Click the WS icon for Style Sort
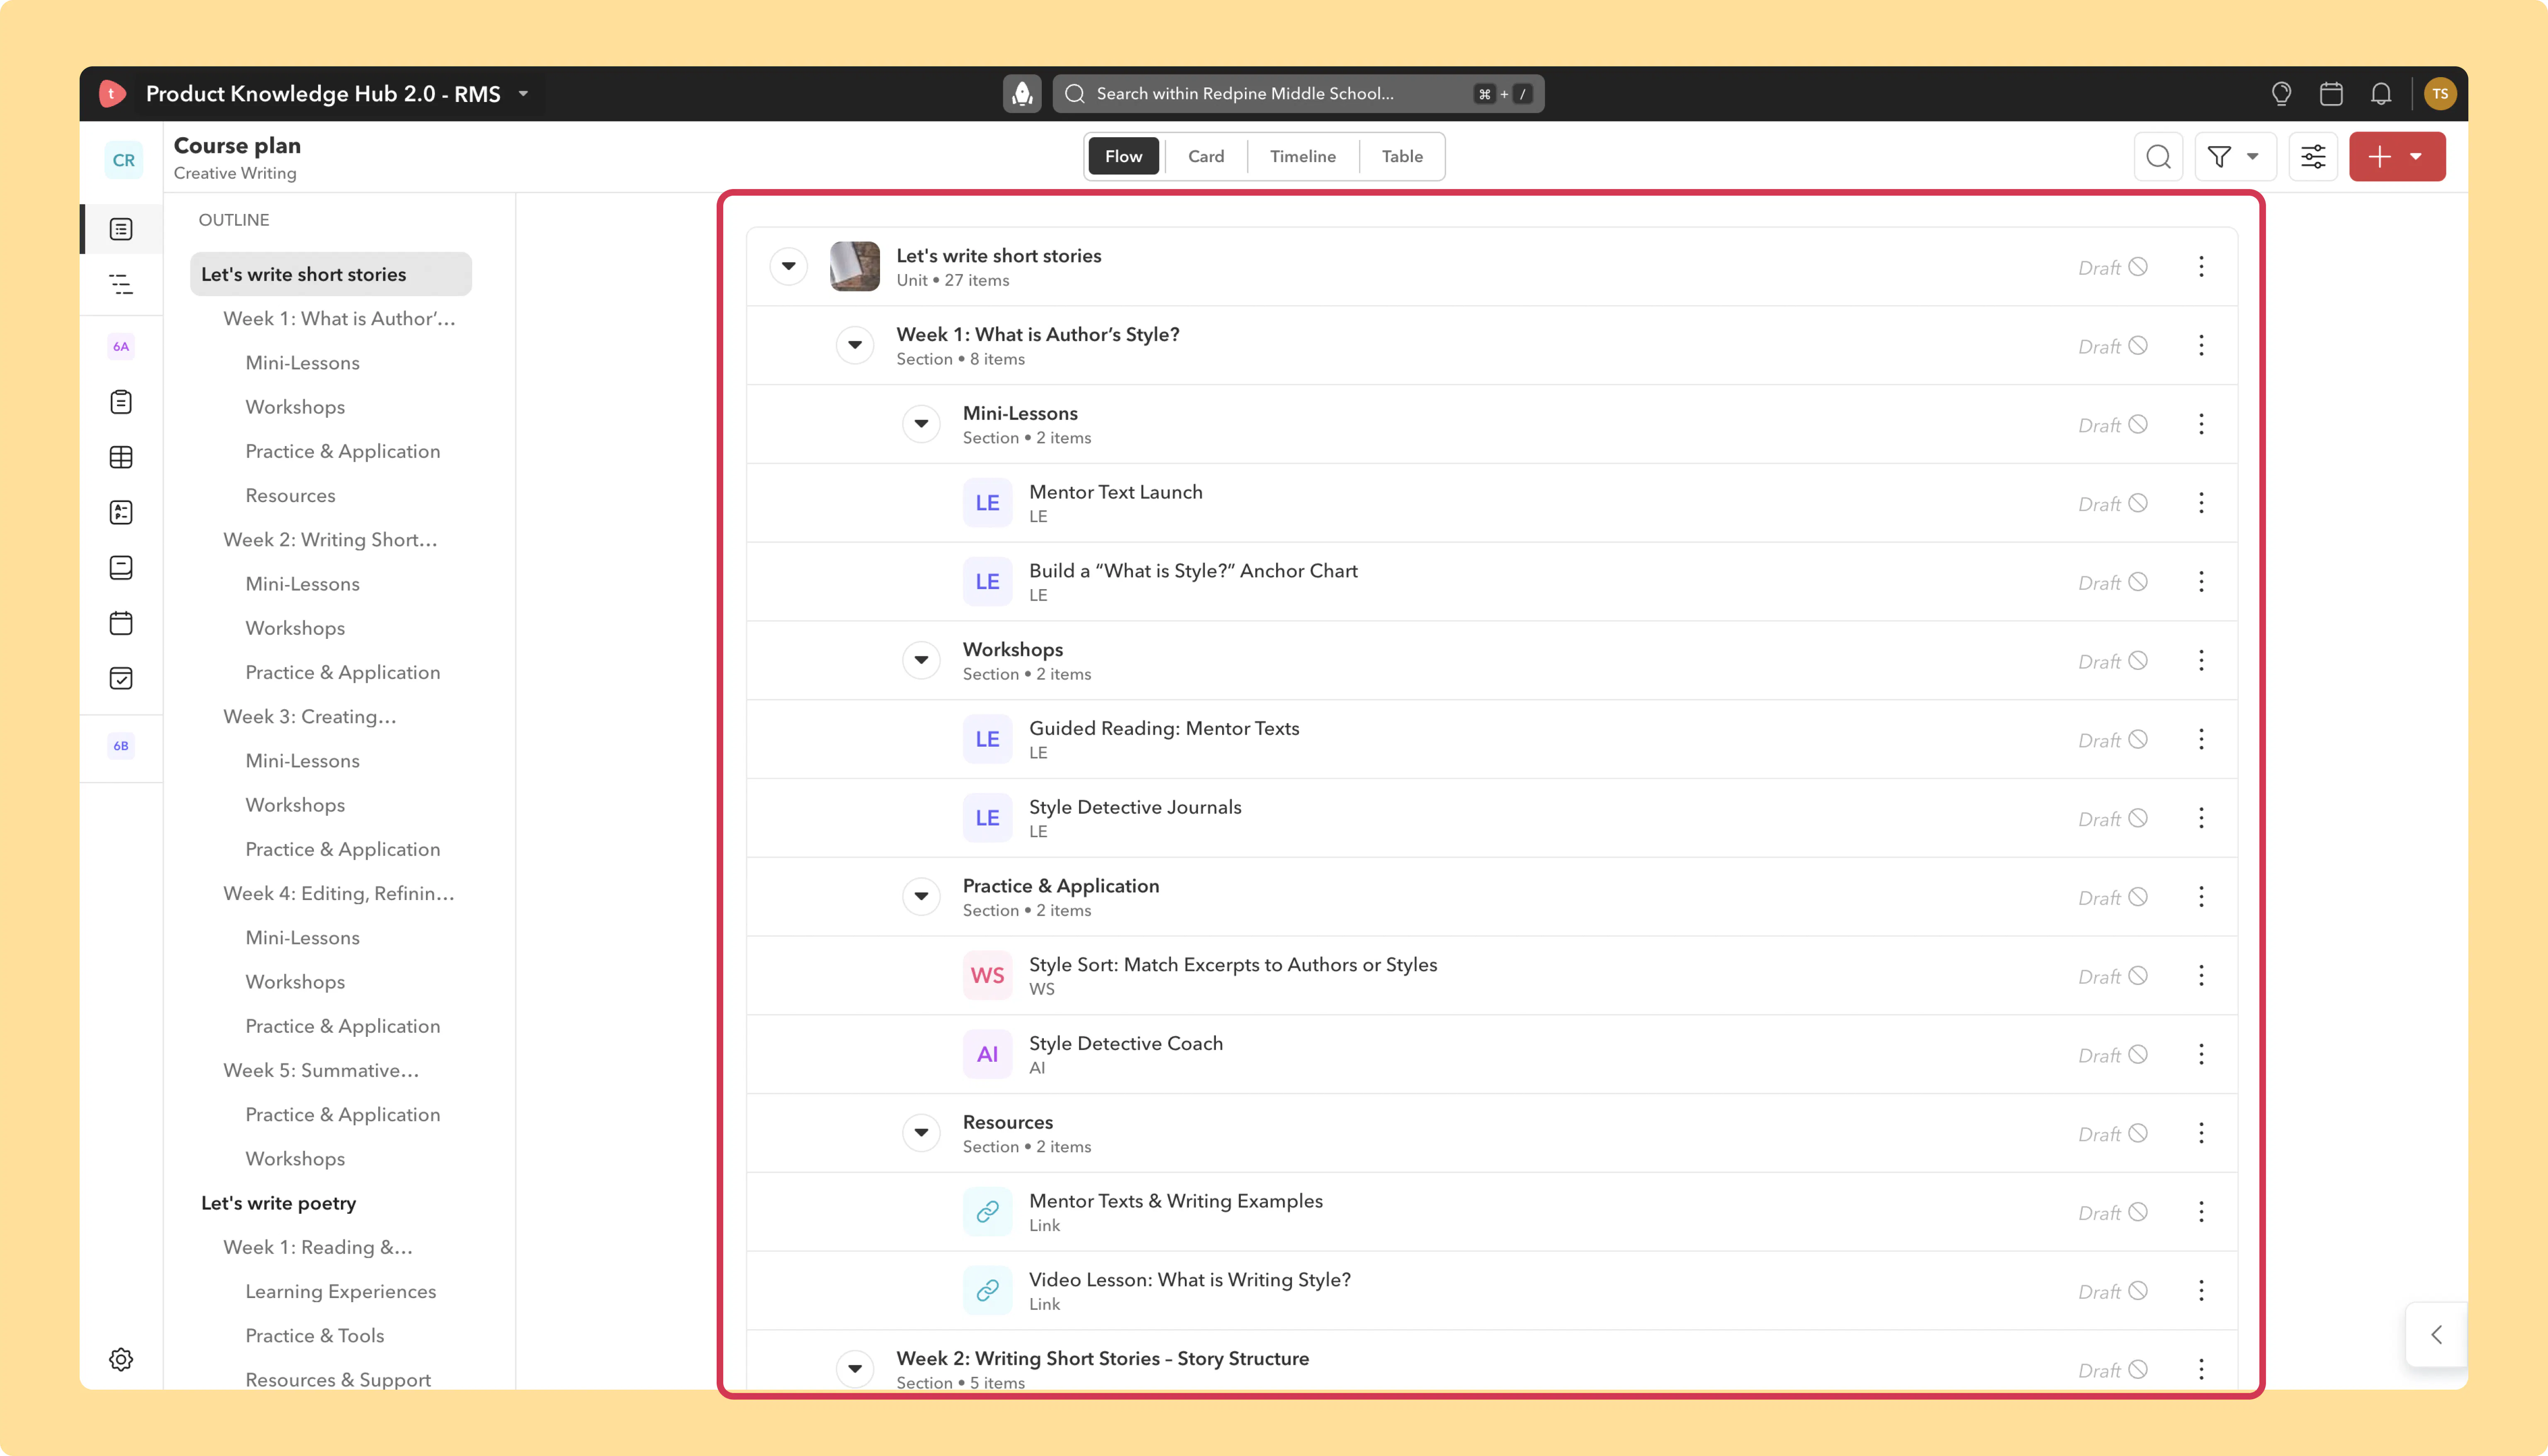 point(987,976)
